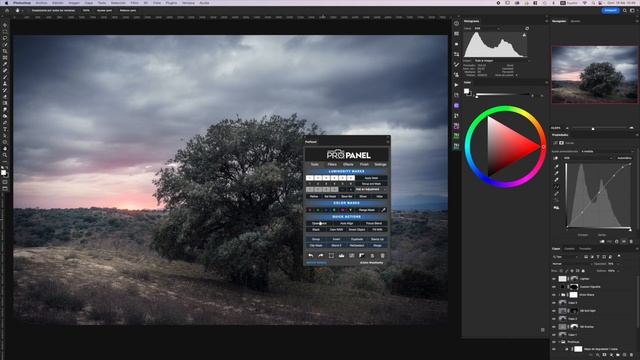Select the pencil draw-curve tool in Curves

pos(556,194)
